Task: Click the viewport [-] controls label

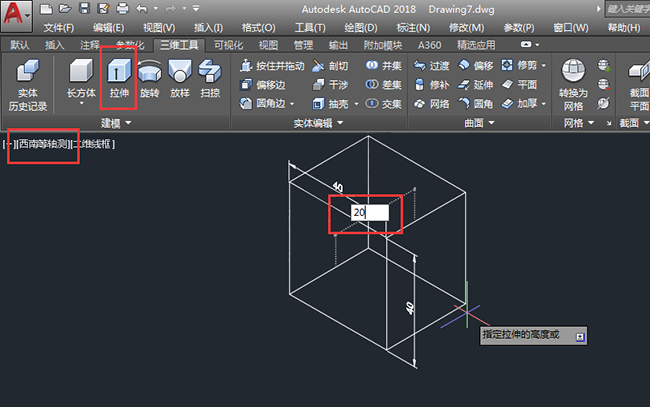Action: 9,144
